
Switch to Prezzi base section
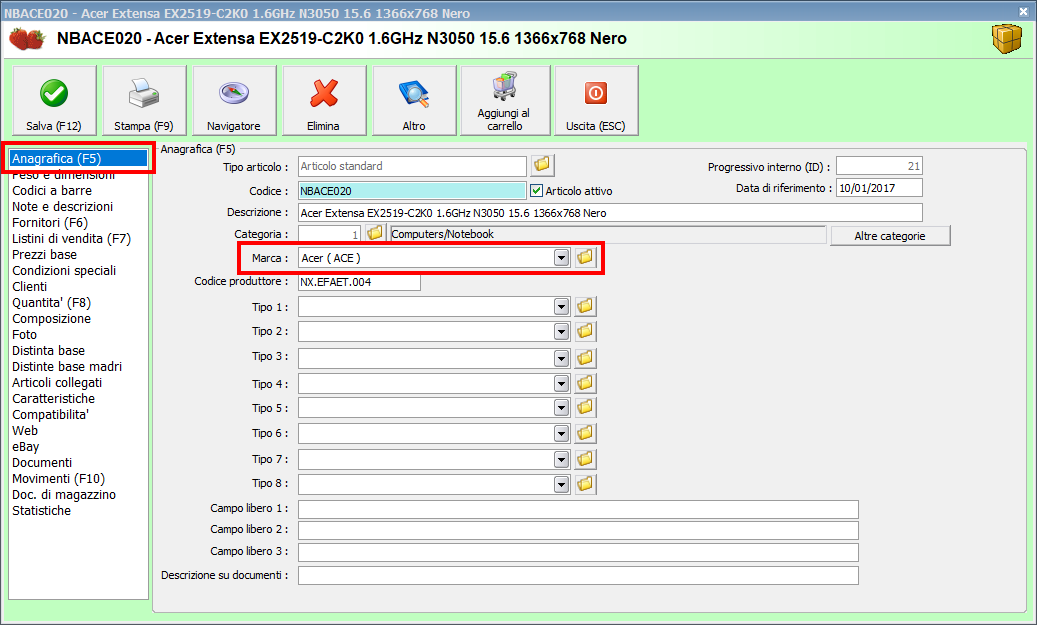tap(44, 255)
